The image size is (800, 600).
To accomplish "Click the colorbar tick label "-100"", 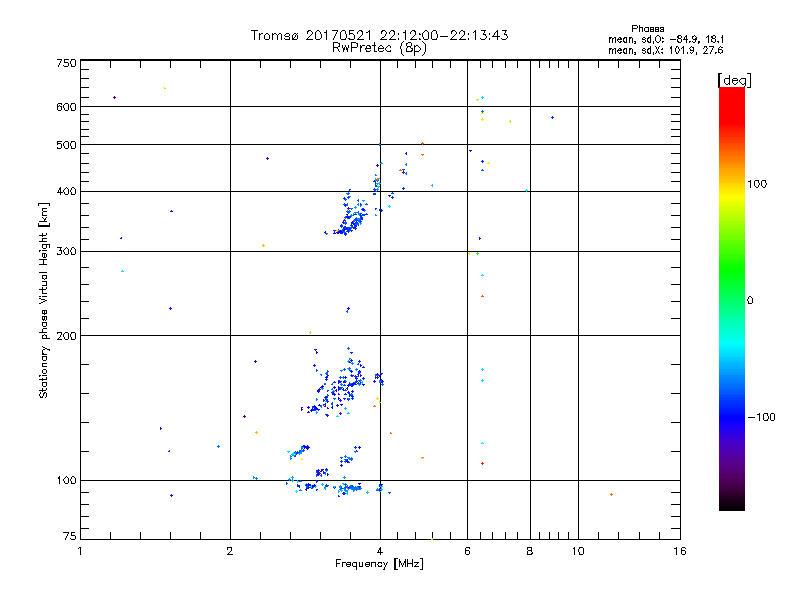I will 761,417.
